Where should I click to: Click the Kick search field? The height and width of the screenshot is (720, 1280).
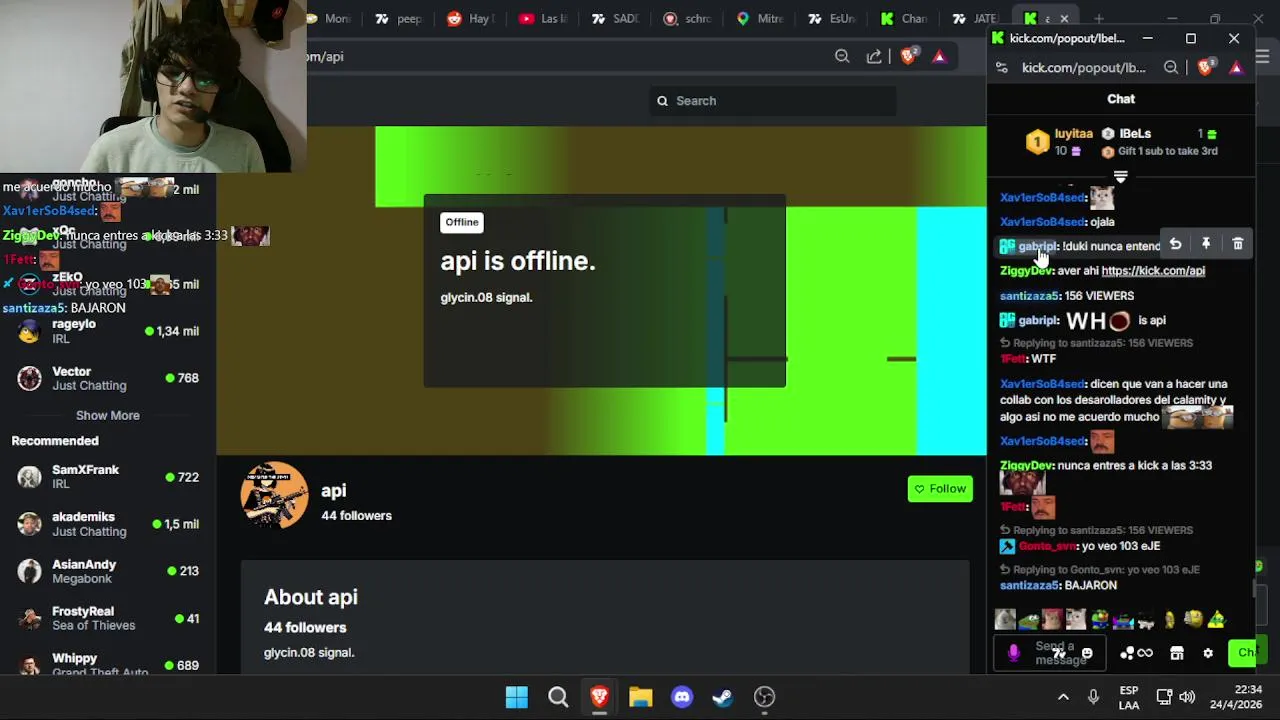[772, 101]
